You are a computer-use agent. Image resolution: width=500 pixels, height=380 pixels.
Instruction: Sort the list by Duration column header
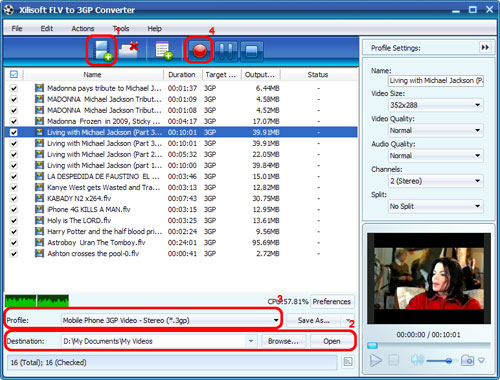[183, 75]
